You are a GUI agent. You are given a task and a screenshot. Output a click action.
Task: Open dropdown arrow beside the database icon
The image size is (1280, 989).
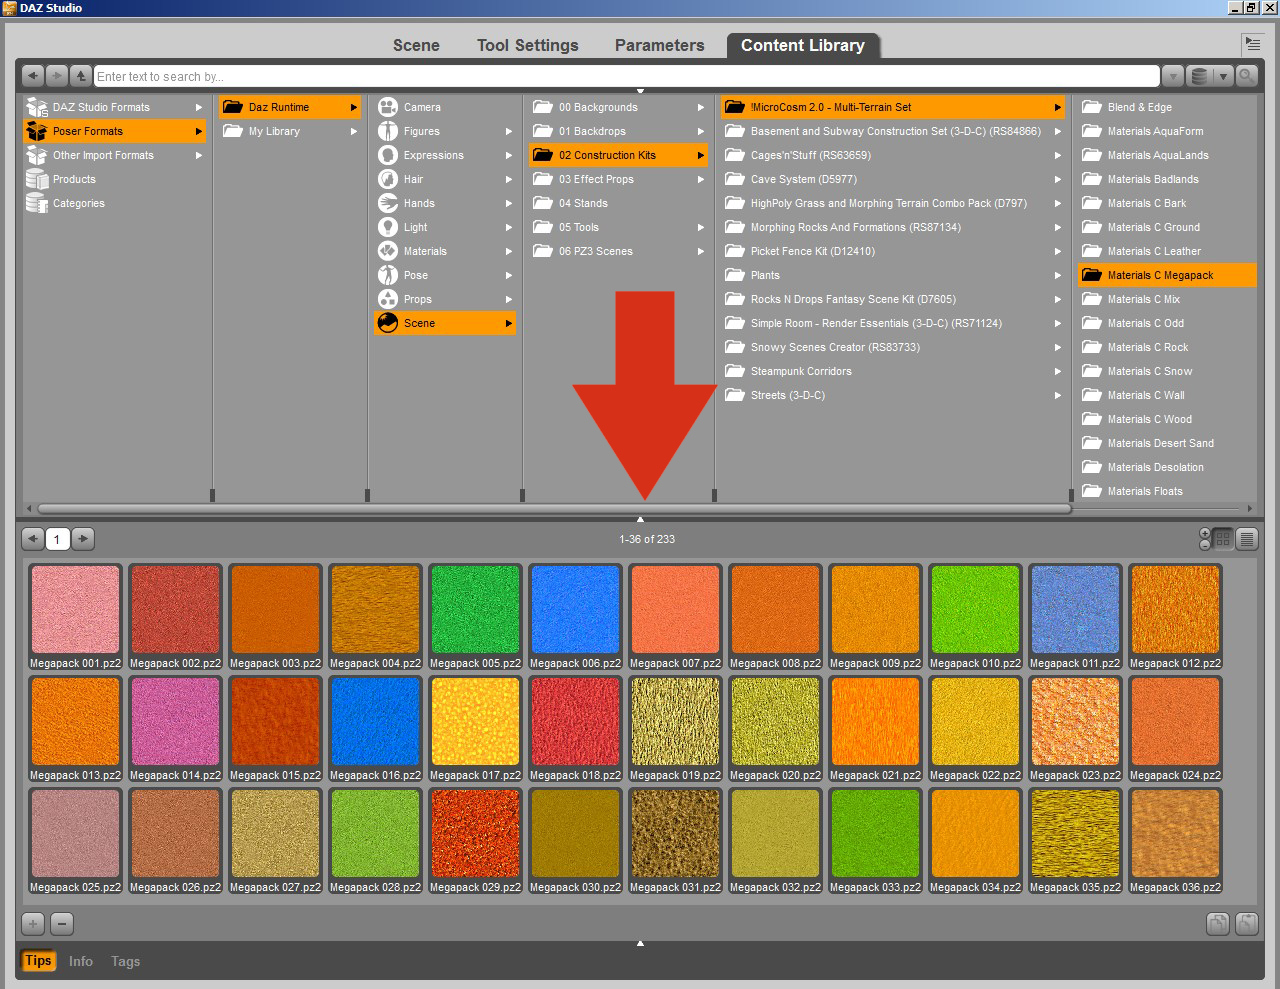coord(1222,75)
